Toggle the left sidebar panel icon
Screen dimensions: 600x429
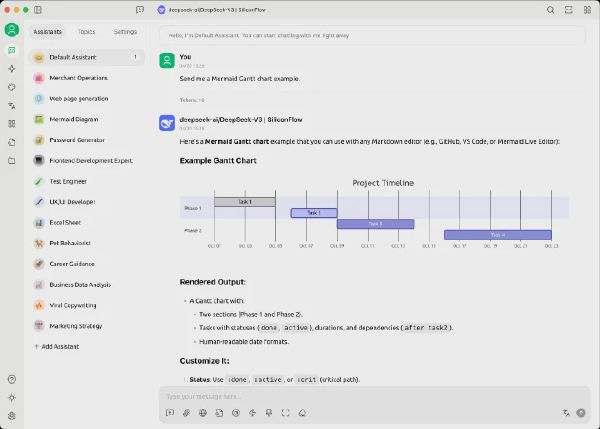38,10
